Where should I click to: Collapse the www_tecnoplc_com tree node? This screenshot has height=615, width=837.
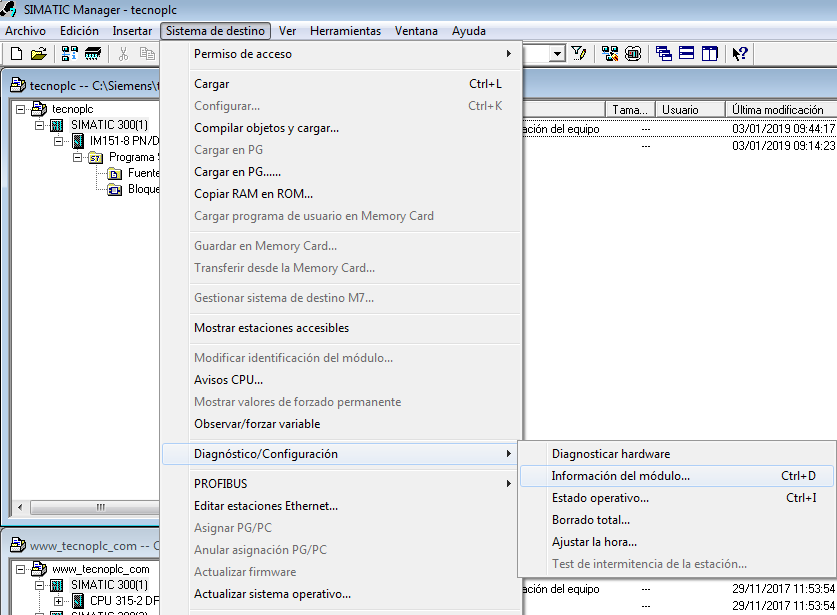tap(21, 570)
